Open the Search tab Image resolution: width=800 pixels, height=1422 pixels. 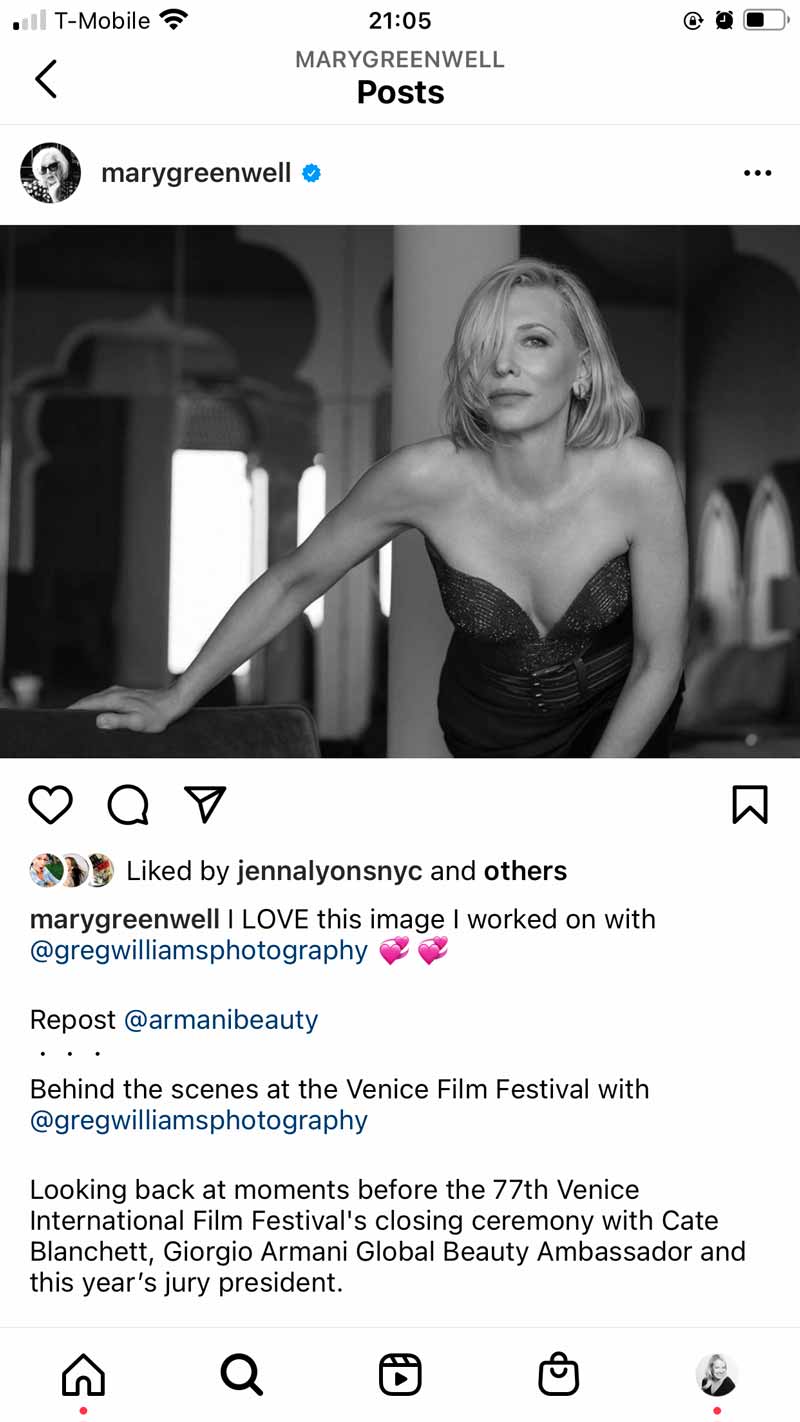[x=241, y=1375]
